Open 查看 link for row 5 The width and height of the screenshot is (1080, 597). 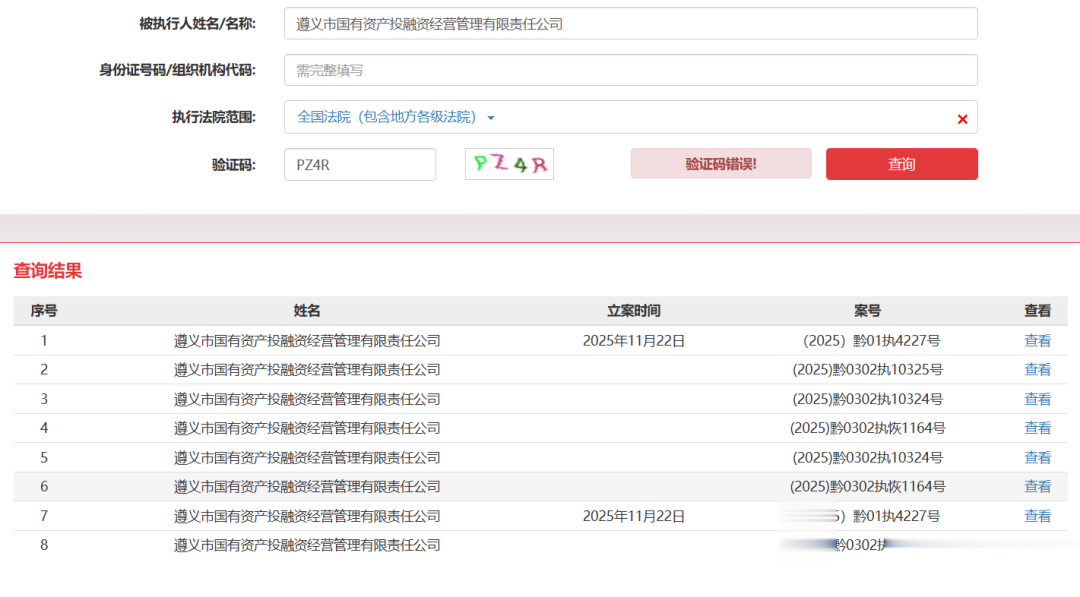tap(1037, 457)
